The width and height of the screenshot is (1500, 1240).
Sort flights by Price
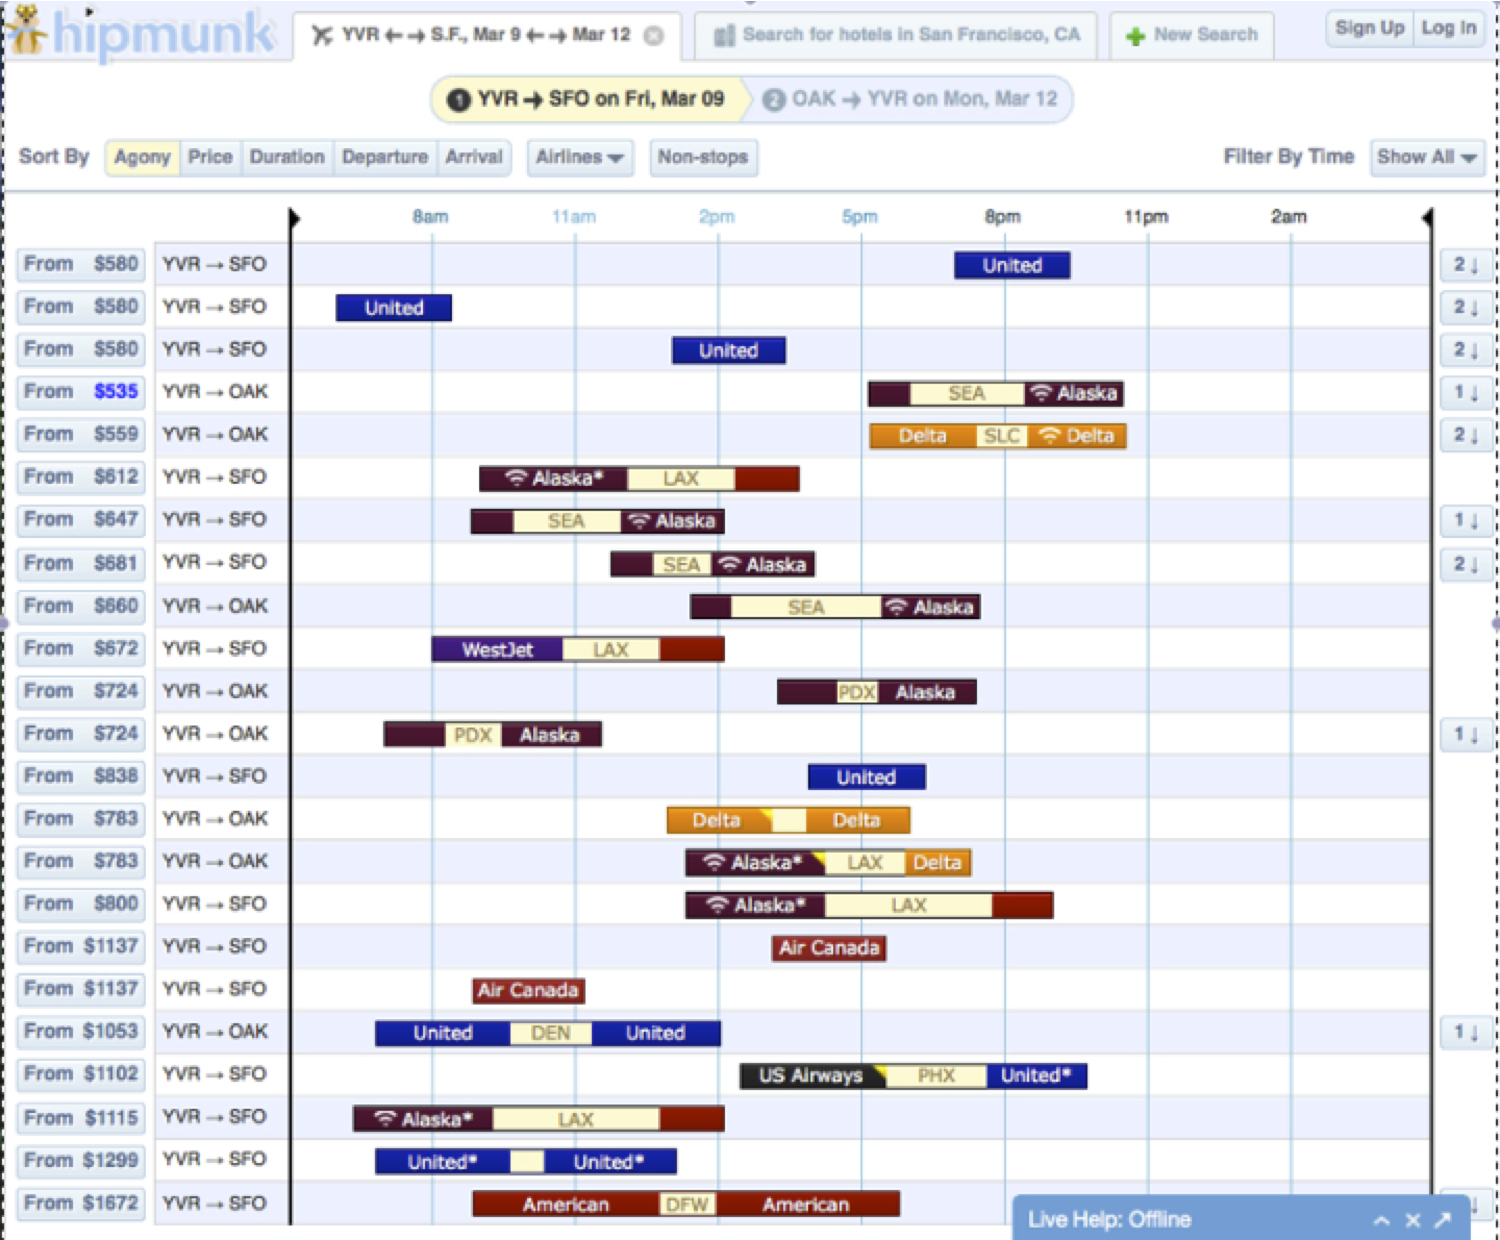point(210,157)
